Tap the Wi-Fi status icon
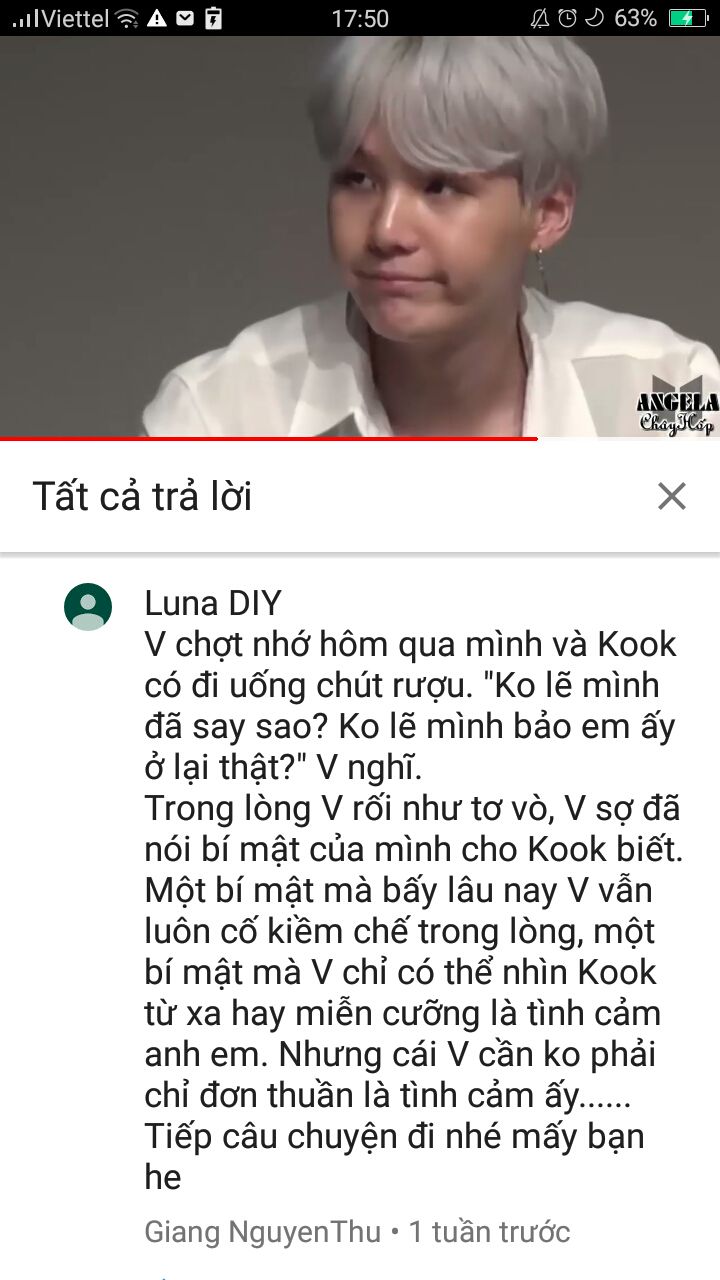The image size is (720, 1280). coord(127,18)
